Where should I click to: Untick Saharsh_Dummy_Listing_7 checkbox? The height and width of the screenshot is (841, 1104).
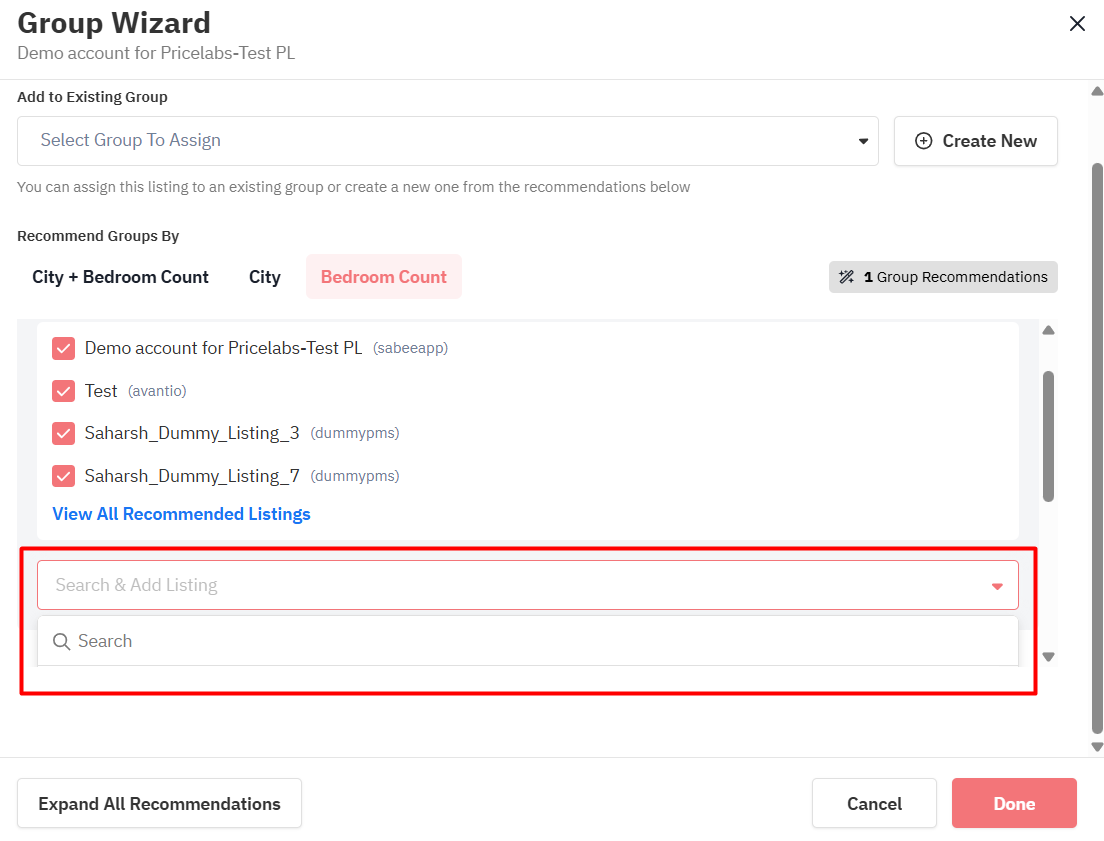tap(64, 476)
